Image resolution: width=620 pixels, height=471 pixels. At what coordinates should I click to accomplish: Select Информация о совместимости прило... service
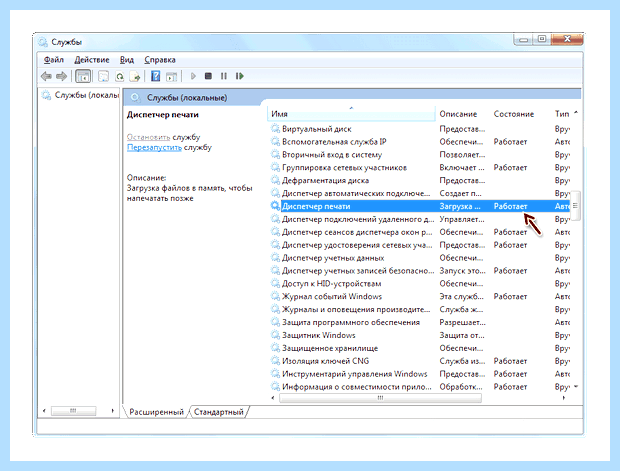pyautogui.click(x=357, y=387)
